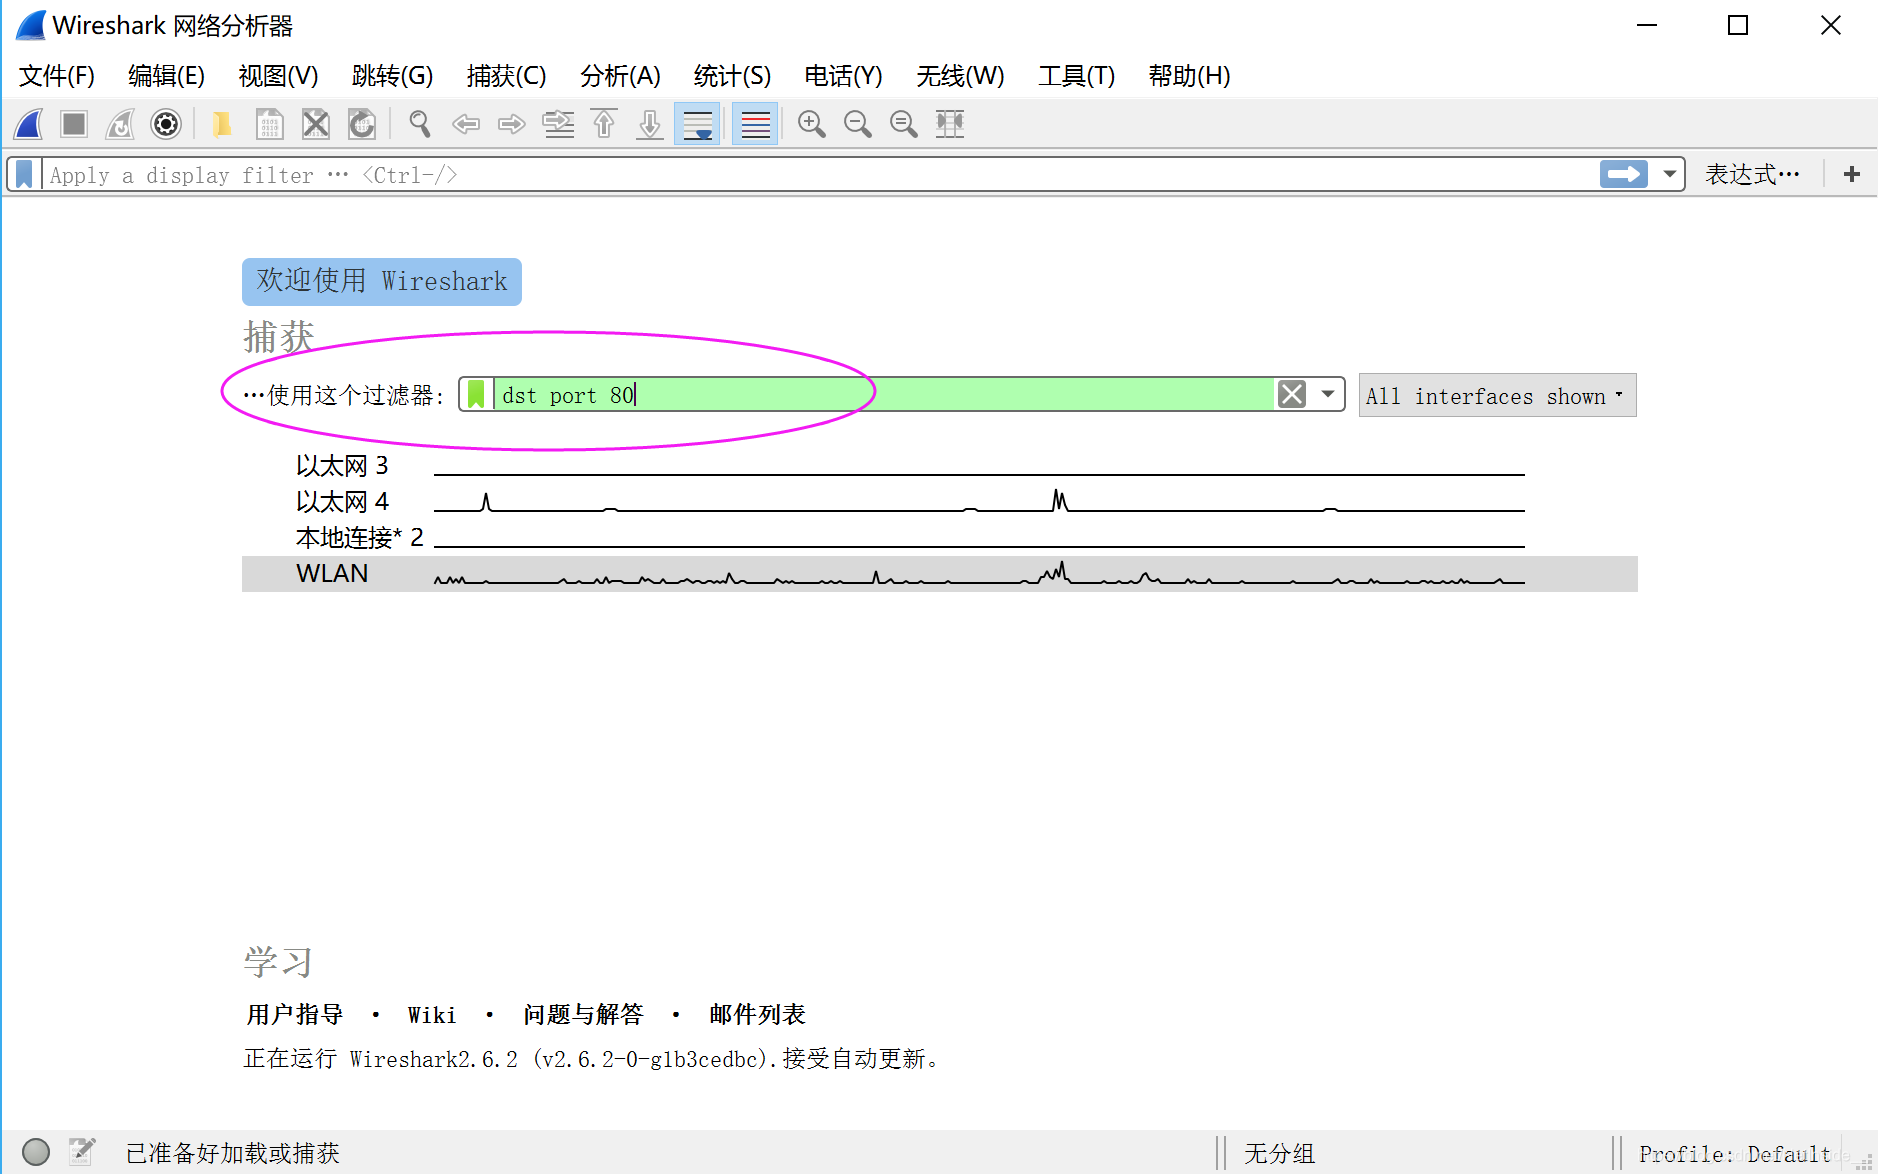Start capturing packets with shark fin icon
This screenshot has height=1174, width=1878.
(x=29, y=124)
